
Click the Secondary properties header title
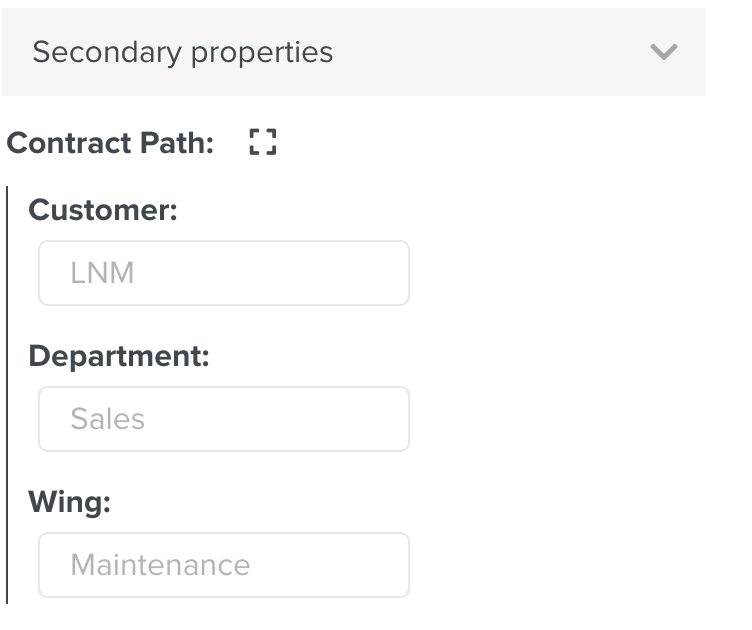point(182,52)
